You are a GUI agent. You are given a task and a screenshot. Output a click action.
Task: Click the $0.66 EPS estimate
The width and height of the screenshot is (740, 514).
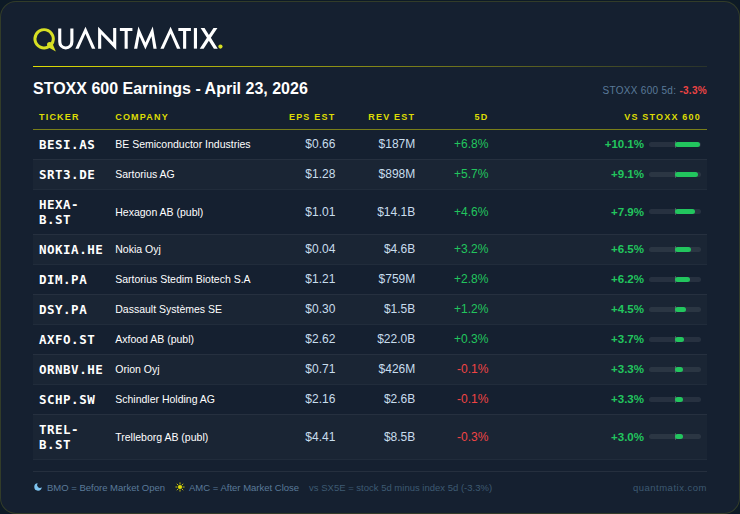tap(320, 143)
